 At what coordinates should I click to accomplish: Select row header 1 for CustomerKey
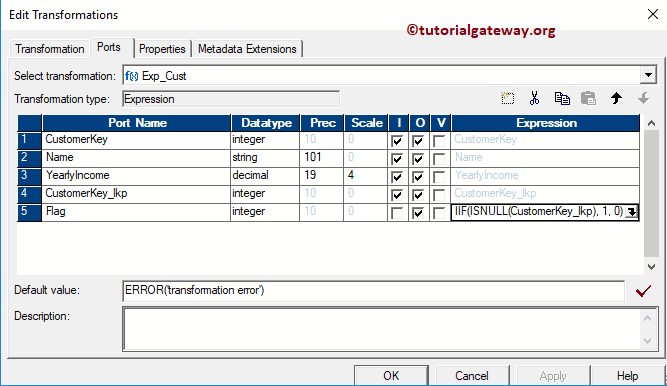coord(29,140)
